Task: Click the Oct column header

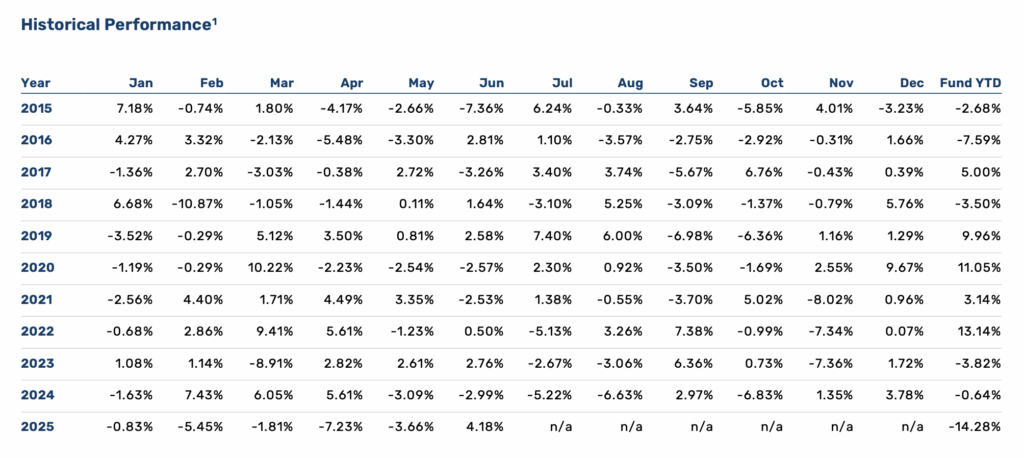Action: coord(770,83)
